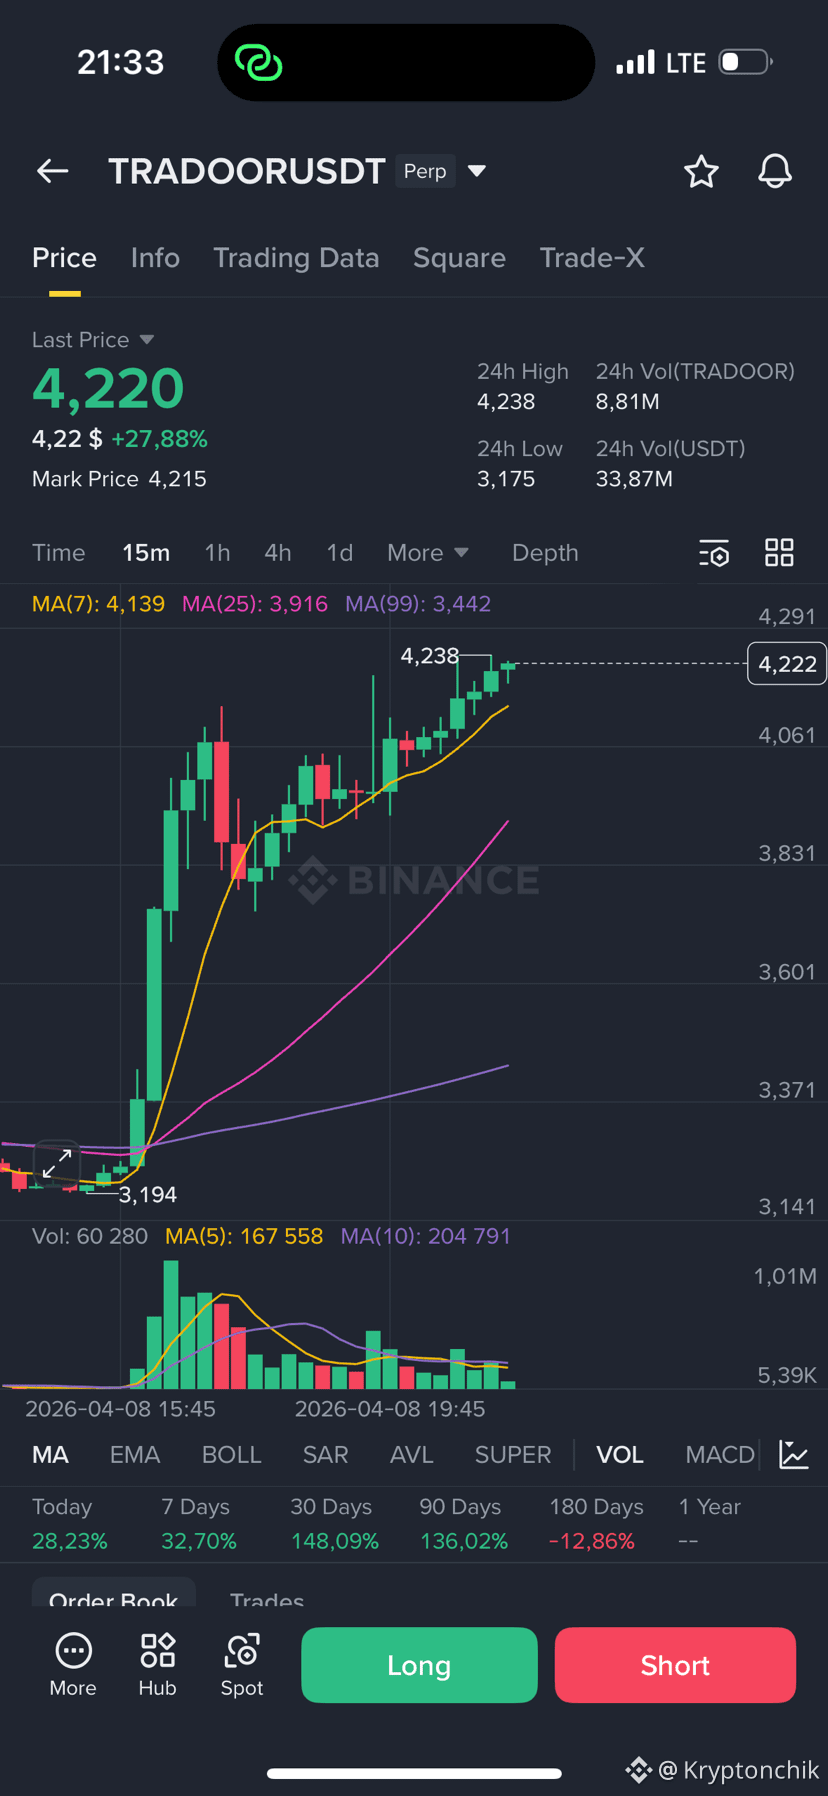Toggle the SAR indicator
Viewport: 828px width, 1796px height.
coord(325,1455)
